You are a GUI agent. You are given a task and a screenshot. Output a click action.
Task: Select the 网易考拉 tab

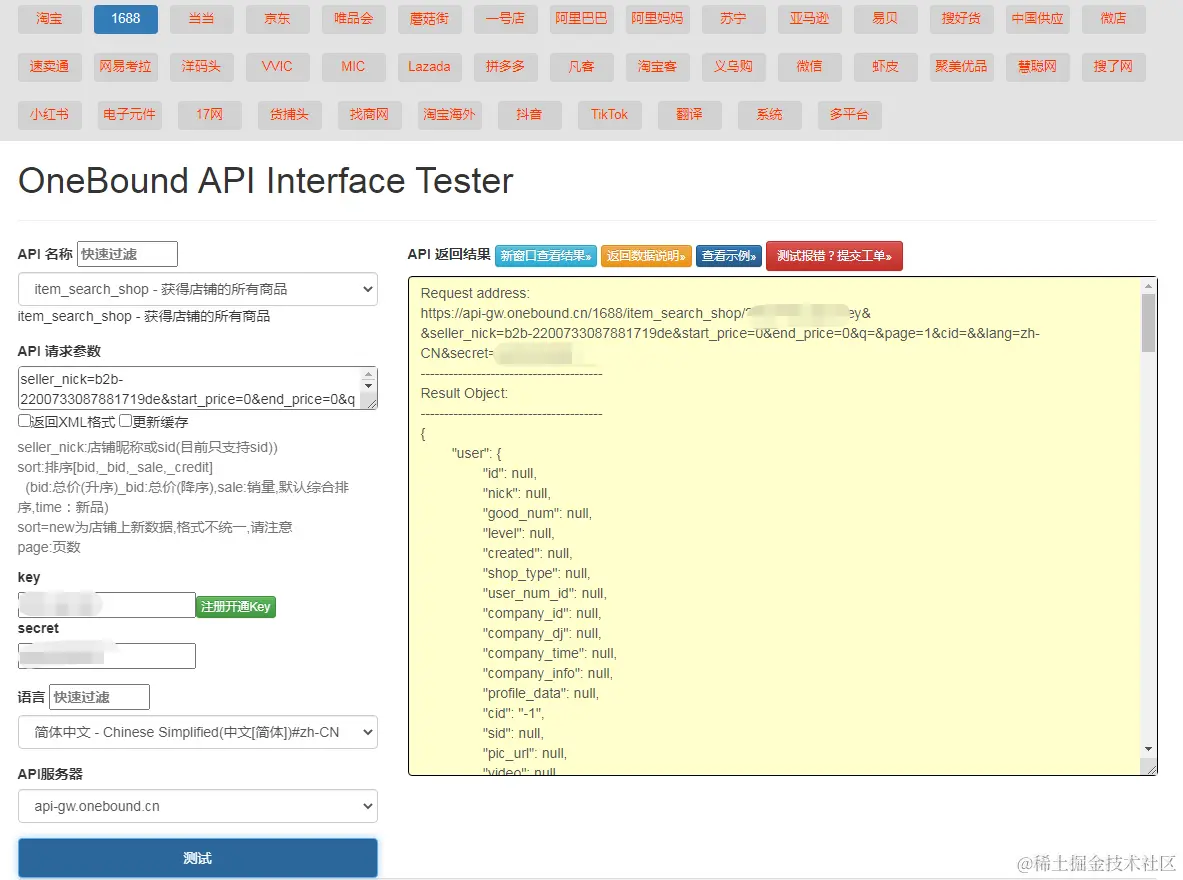pos(126,66)
